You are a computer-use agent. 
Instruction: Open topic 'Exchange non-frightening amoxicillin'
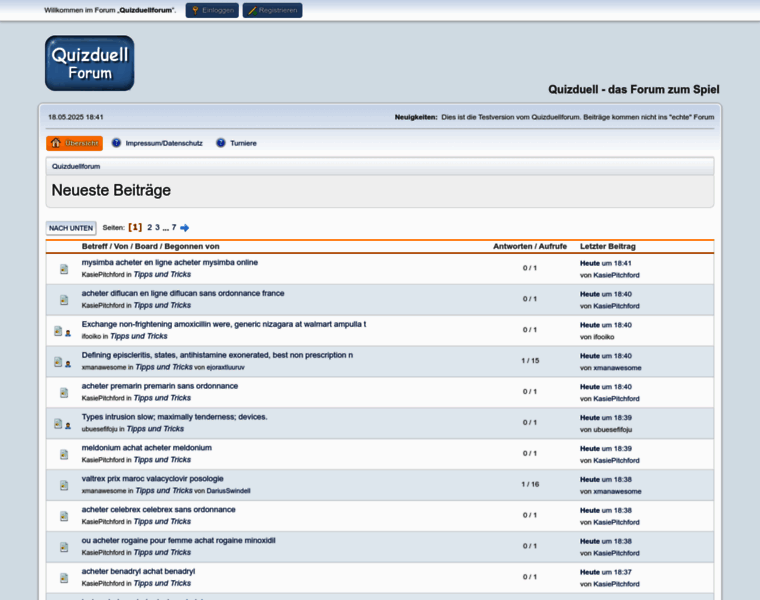click(224, 324)
